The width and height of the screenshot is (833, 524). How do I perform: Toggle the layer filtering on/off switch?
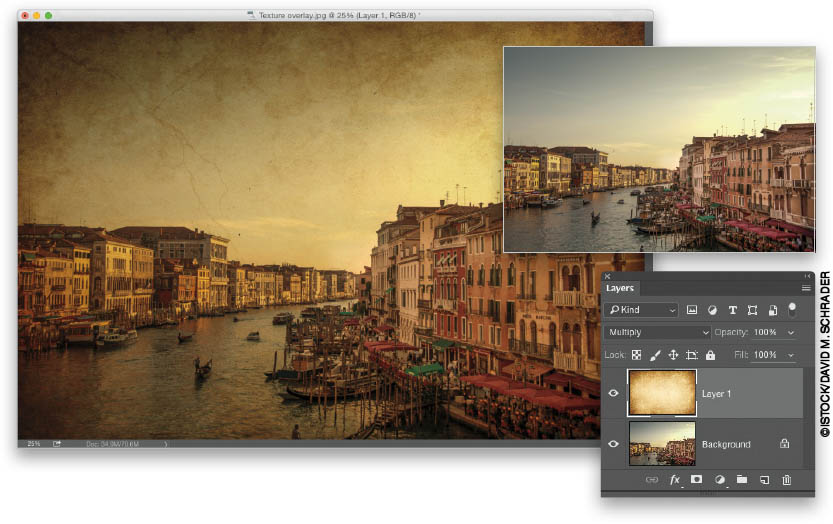(x=792, y=310)
